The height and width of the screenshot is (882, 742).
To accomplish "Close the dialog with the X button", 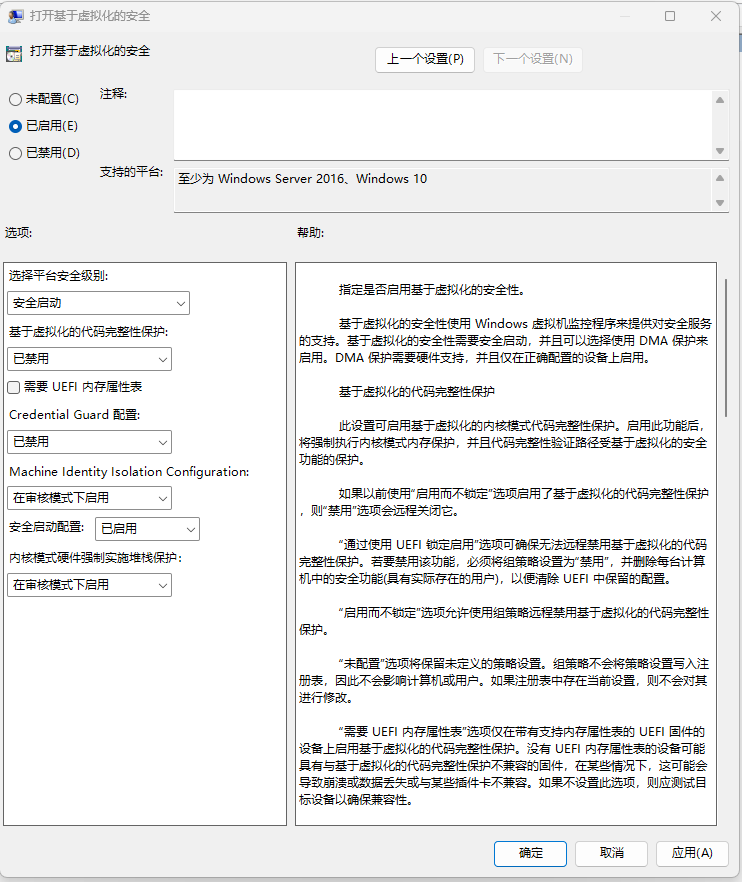I will (716, 16).
